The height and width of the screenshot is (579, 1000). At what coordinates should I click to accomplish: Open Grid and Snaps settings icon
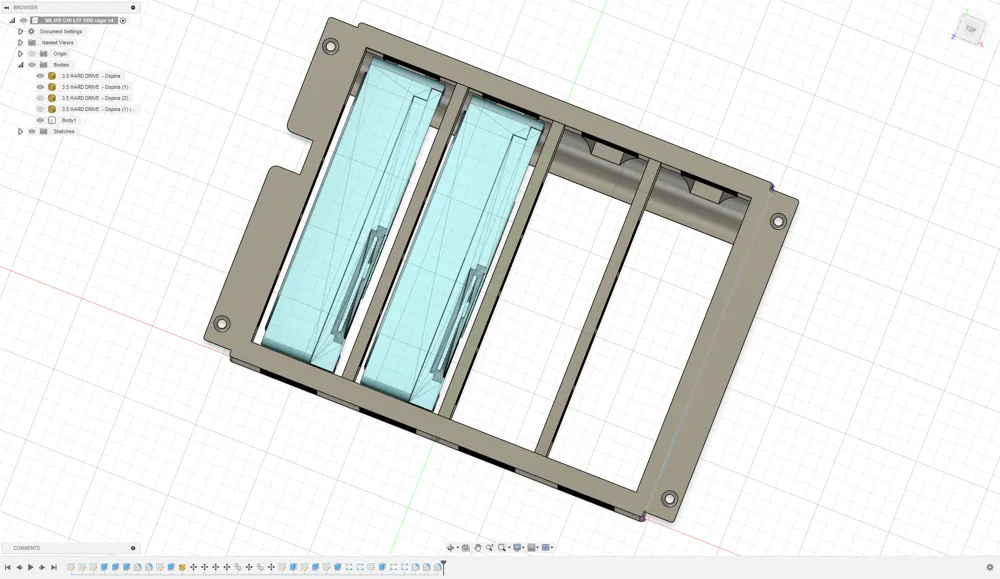(531, 547)
